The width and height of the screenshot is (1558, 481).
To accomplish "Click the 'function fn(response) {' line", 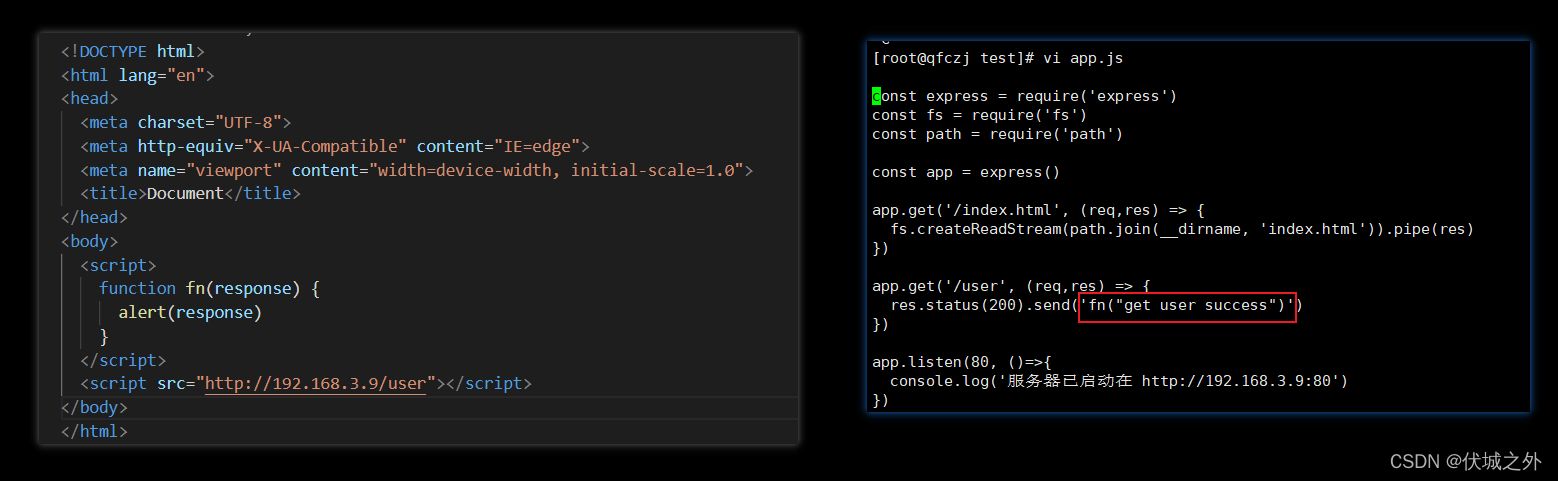I will click(x=209, y=288).
